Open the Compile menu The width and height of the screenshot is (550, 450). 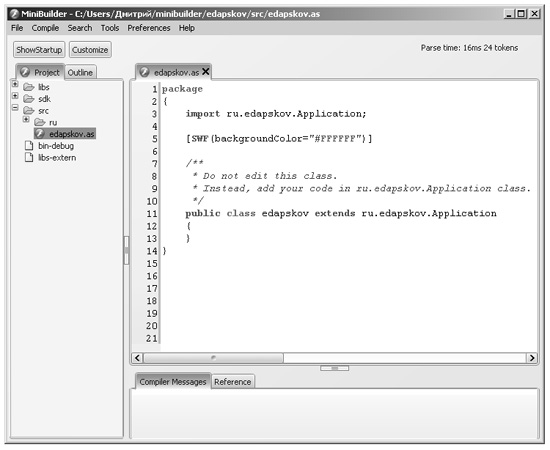pos(45,28)
